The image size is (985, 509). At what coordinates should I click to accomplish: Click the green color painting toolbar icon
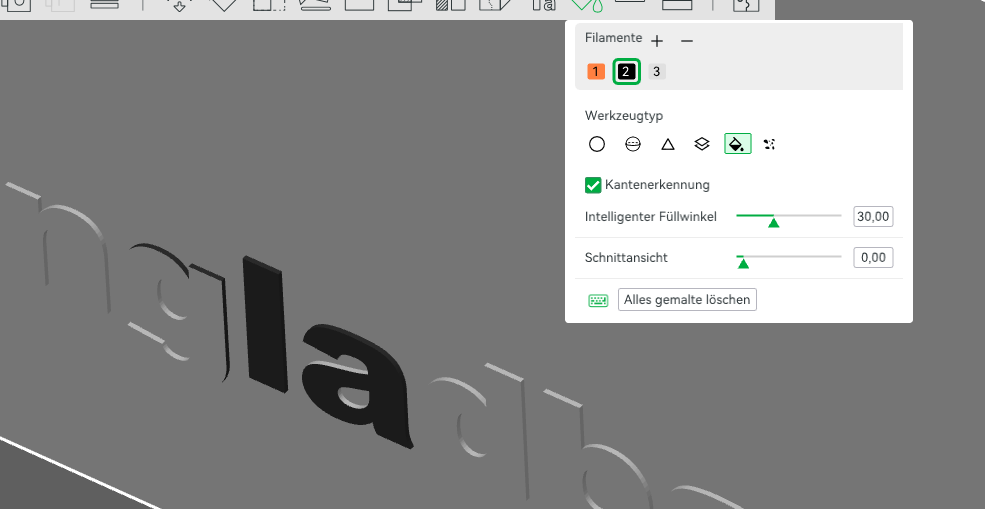[586, 5]
